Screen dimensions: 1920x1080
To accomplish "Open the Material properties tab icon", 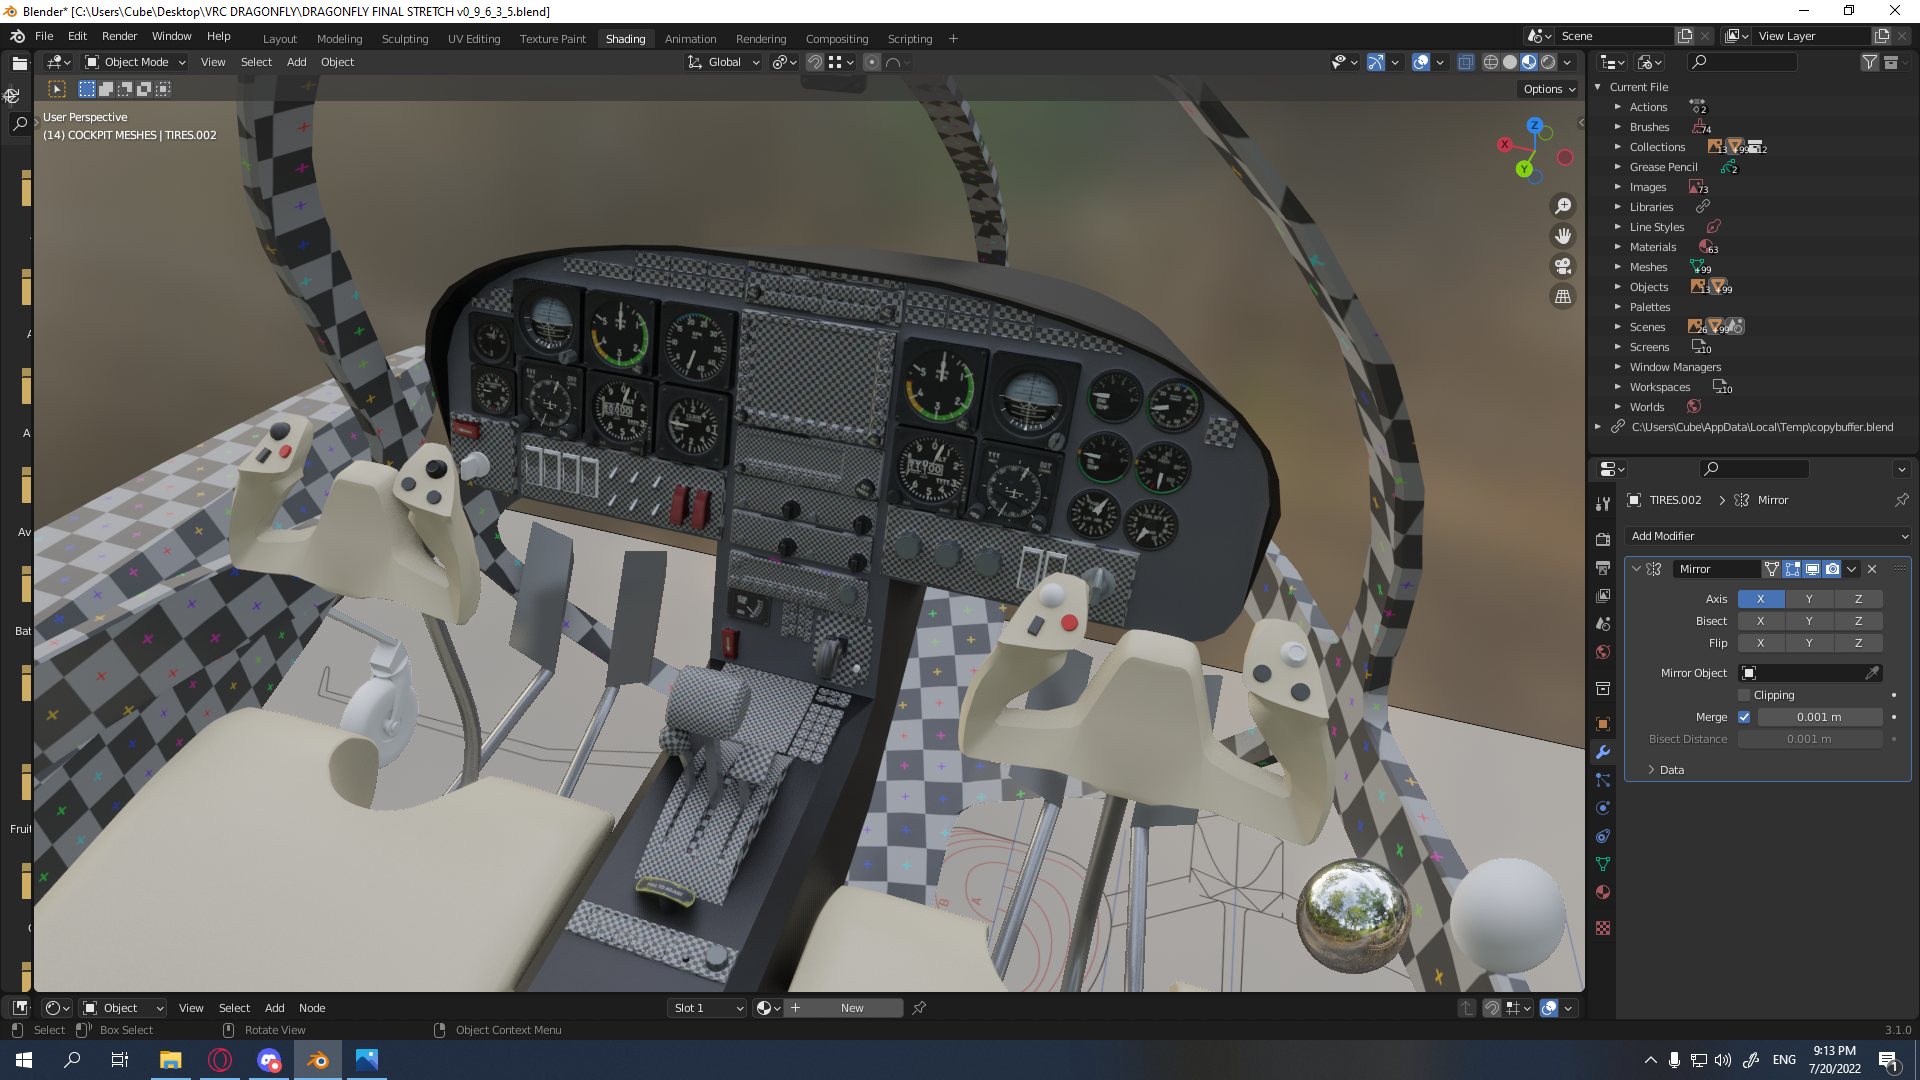I will [1603, 892].
